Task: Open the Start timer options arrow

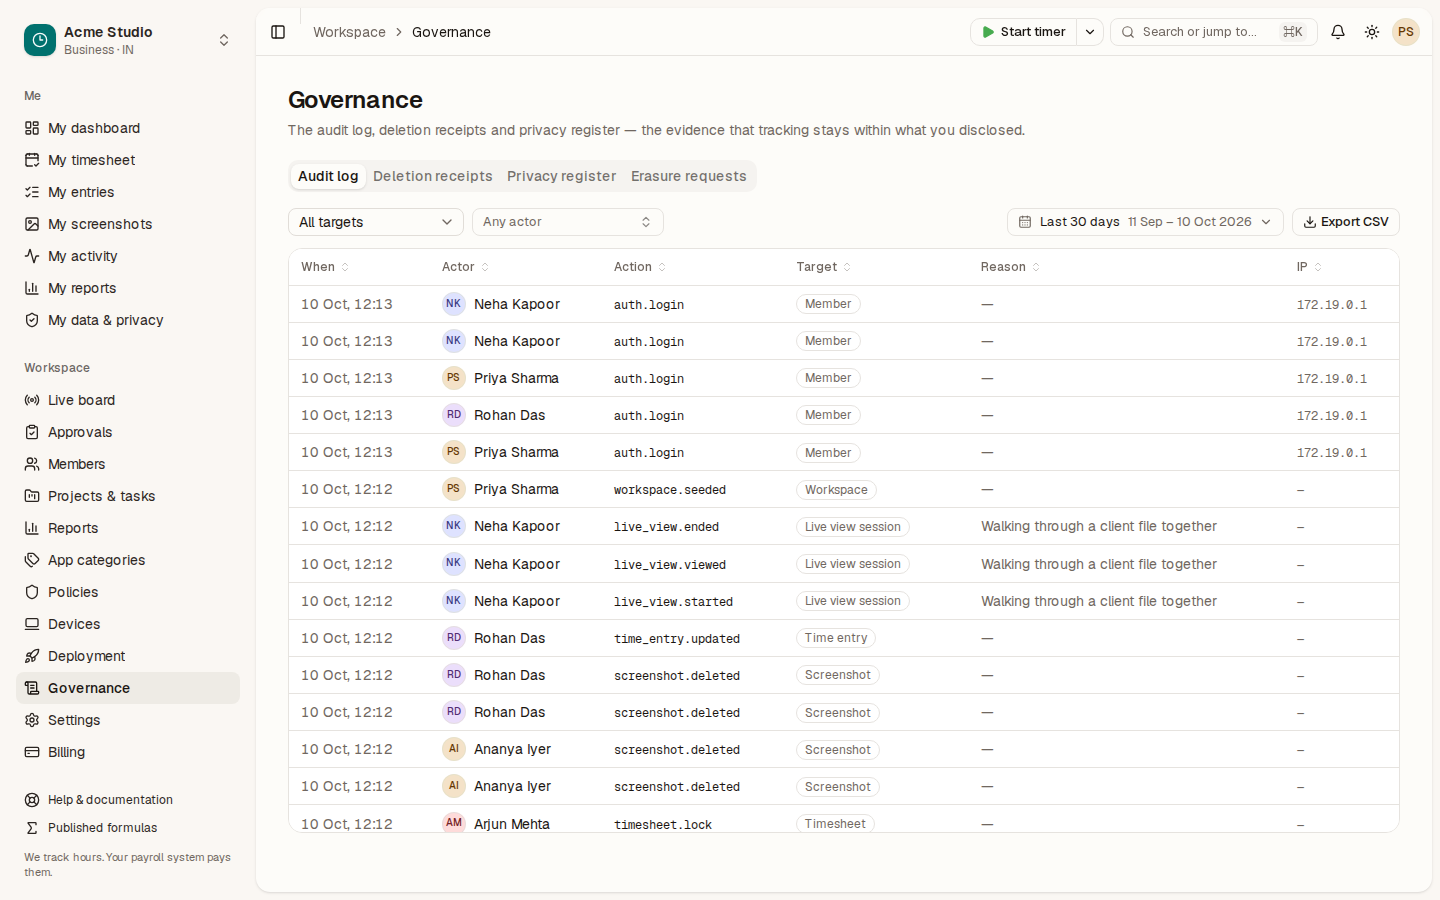Action: (1090, 32)
